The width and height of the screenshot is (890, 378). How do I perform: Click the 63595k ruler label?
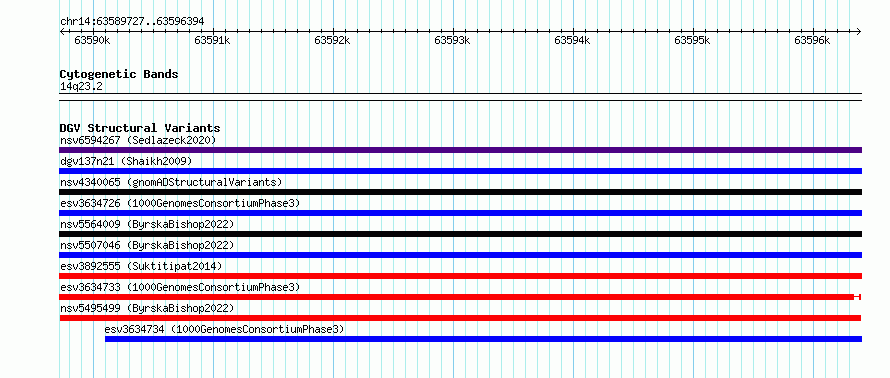point(692,40)
